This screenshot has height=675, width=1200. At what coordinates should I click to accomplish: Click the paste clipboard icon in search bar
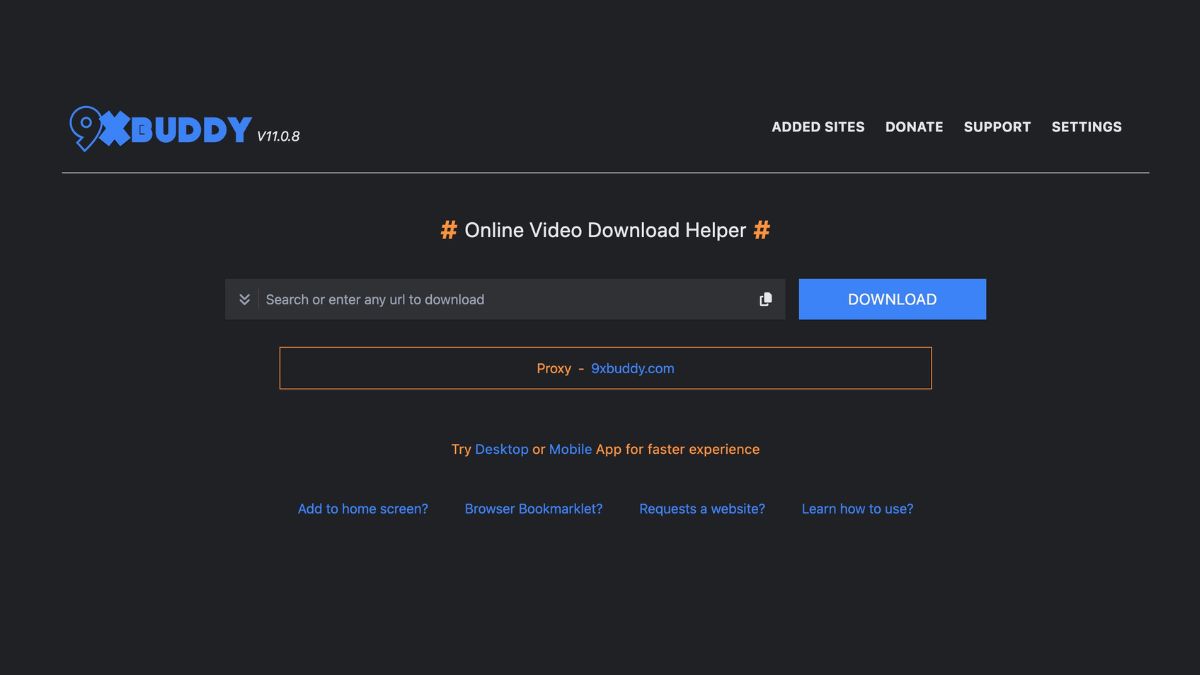click(765, 299)
